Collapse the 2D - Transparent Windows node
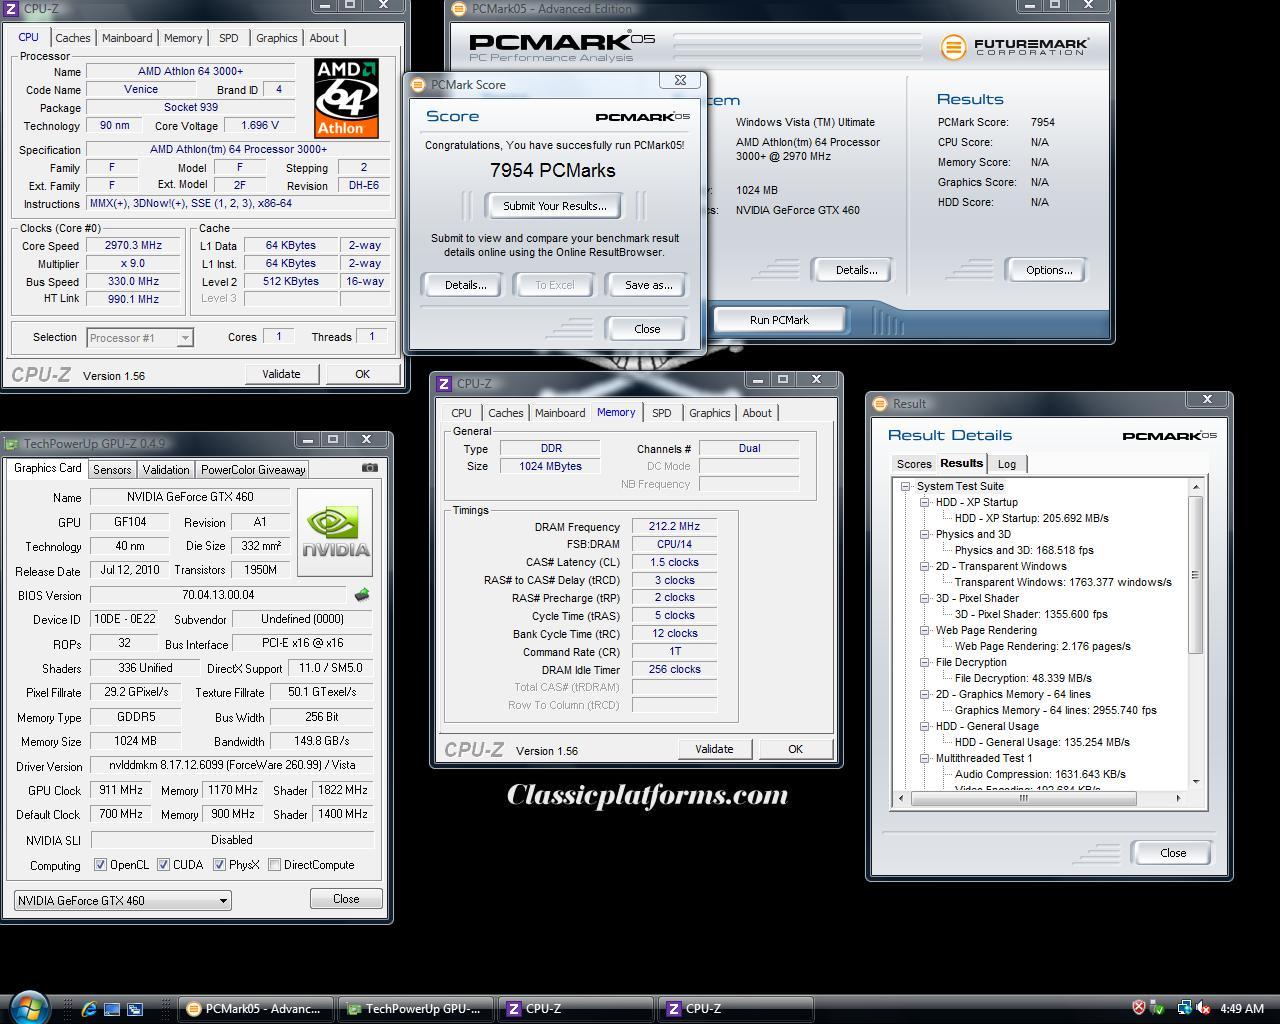Viewport: 1280px width, 1024px height. coord(925,566)
